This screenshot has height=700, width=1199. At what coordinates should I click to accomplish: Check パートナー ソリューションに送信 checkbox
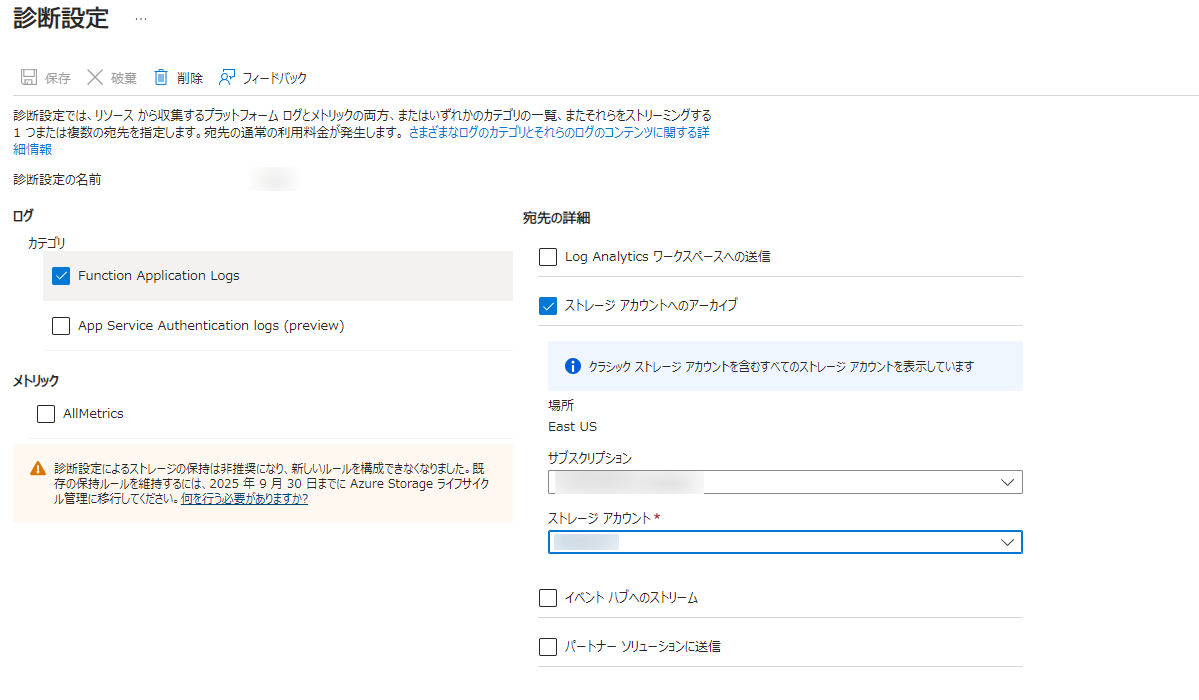pyautogui.click(x=548, y=647)
